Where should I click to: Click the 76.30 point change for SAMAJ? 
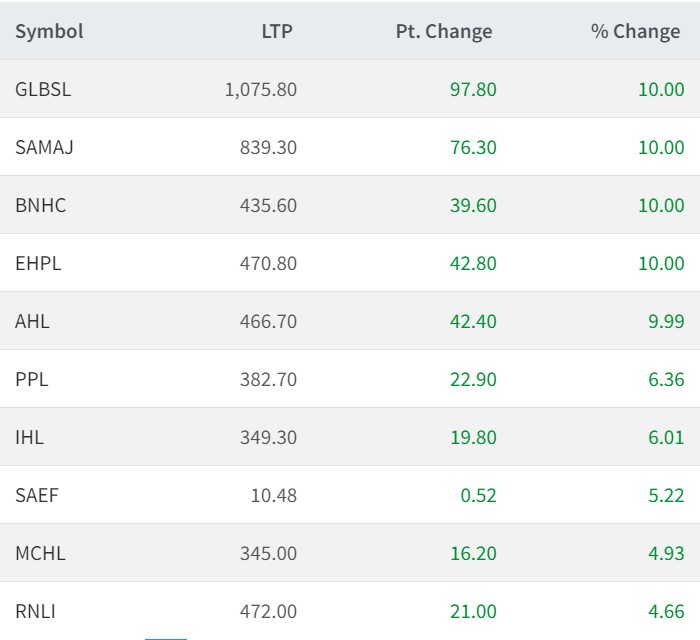tap(473, 147)
